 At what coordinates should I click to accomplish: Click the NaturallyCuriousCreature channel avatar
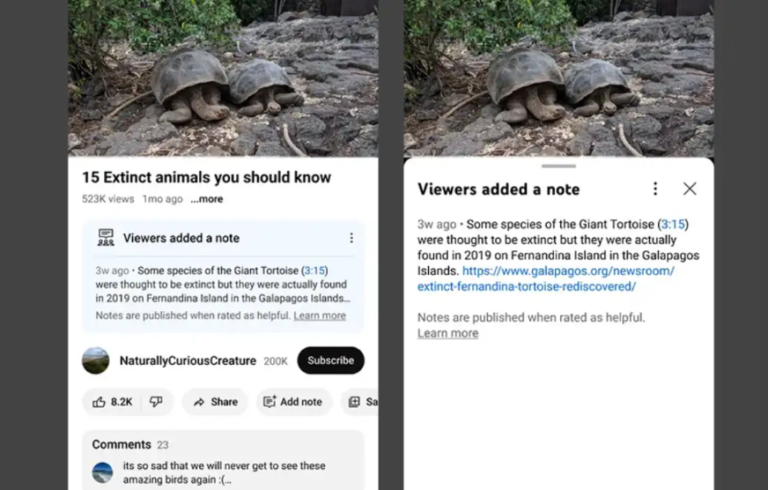[x=96, y=361]
